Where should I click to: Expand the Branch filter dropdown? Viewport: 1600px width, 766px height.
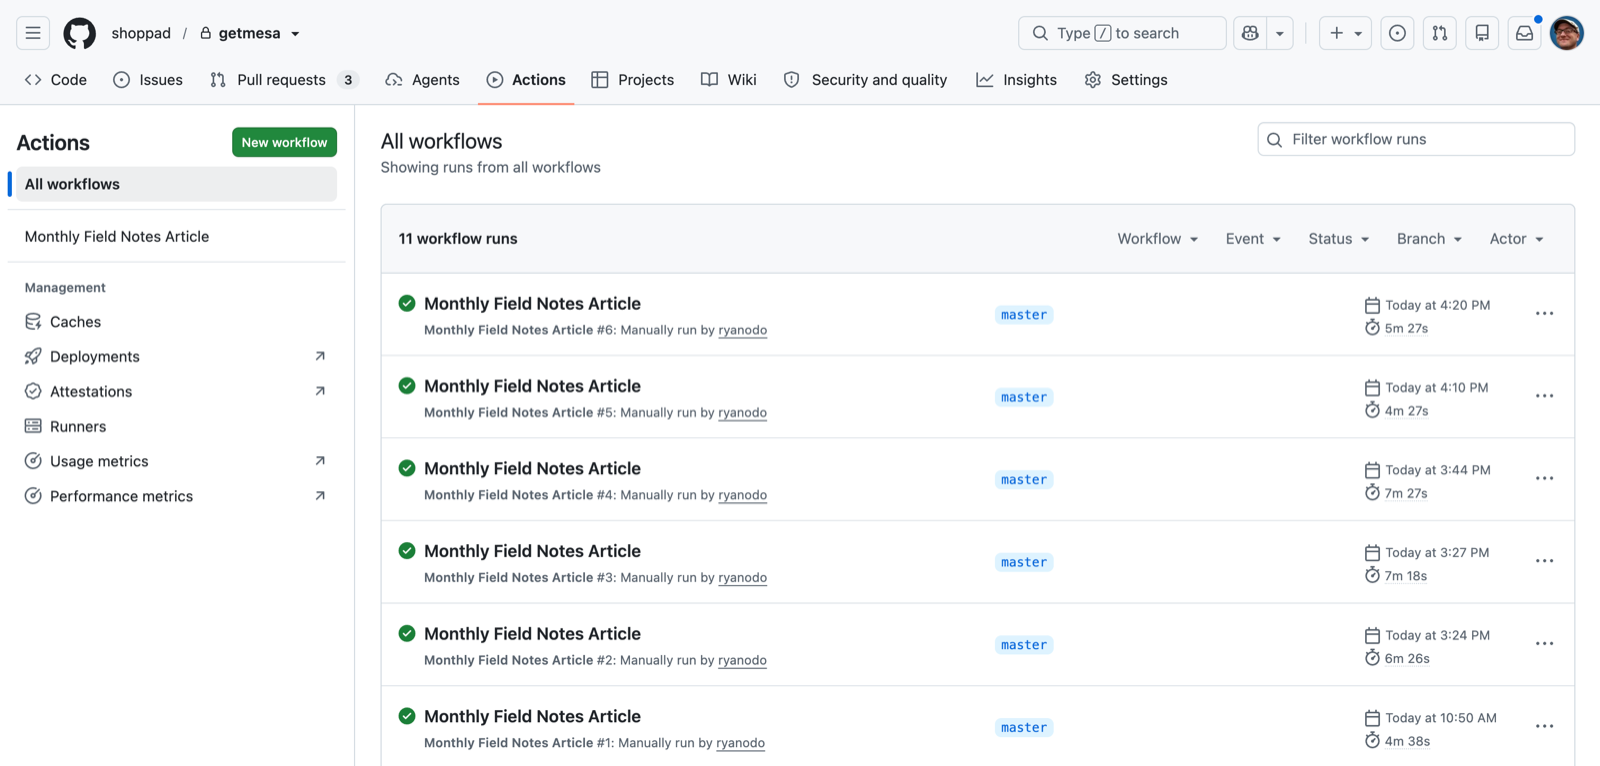pos(1429,239)
